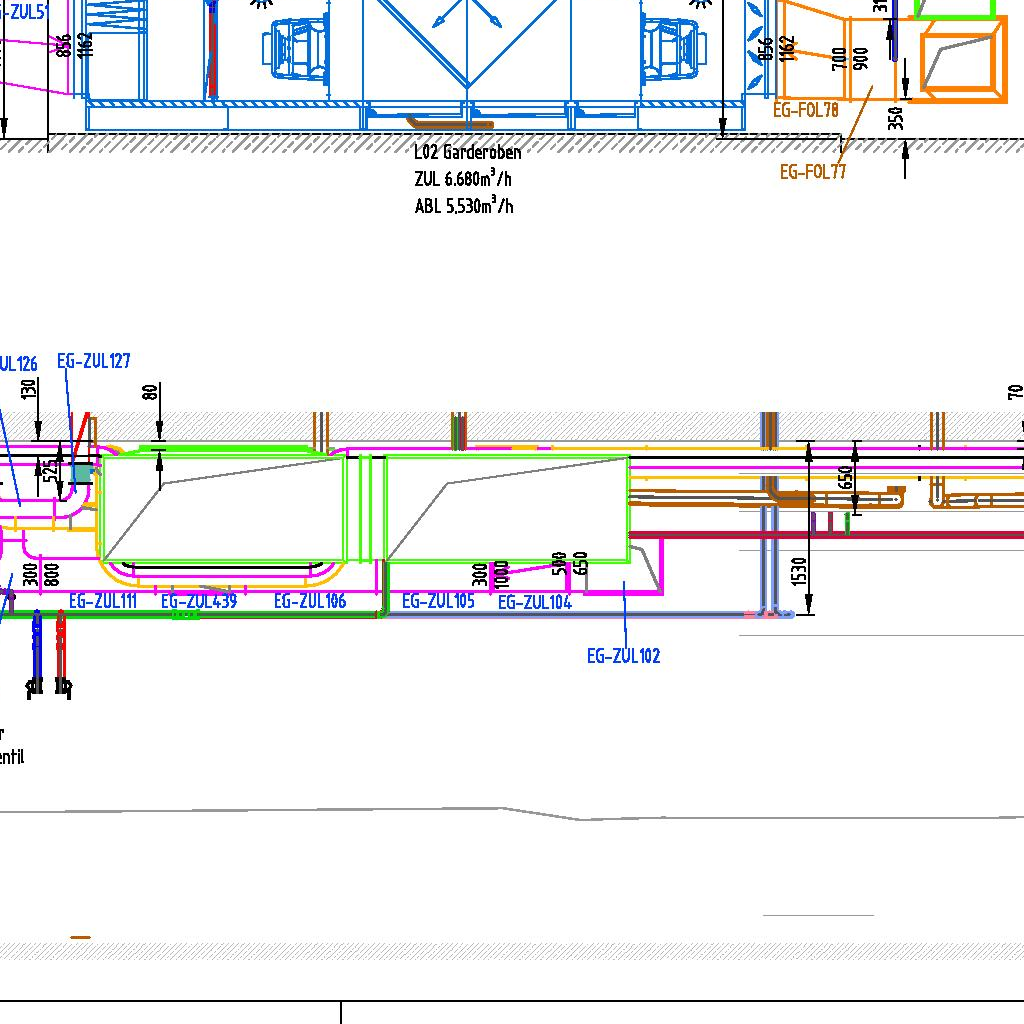Select the right green duct section
Screen dimensions: 1024x1024
[x=507, y=509]
